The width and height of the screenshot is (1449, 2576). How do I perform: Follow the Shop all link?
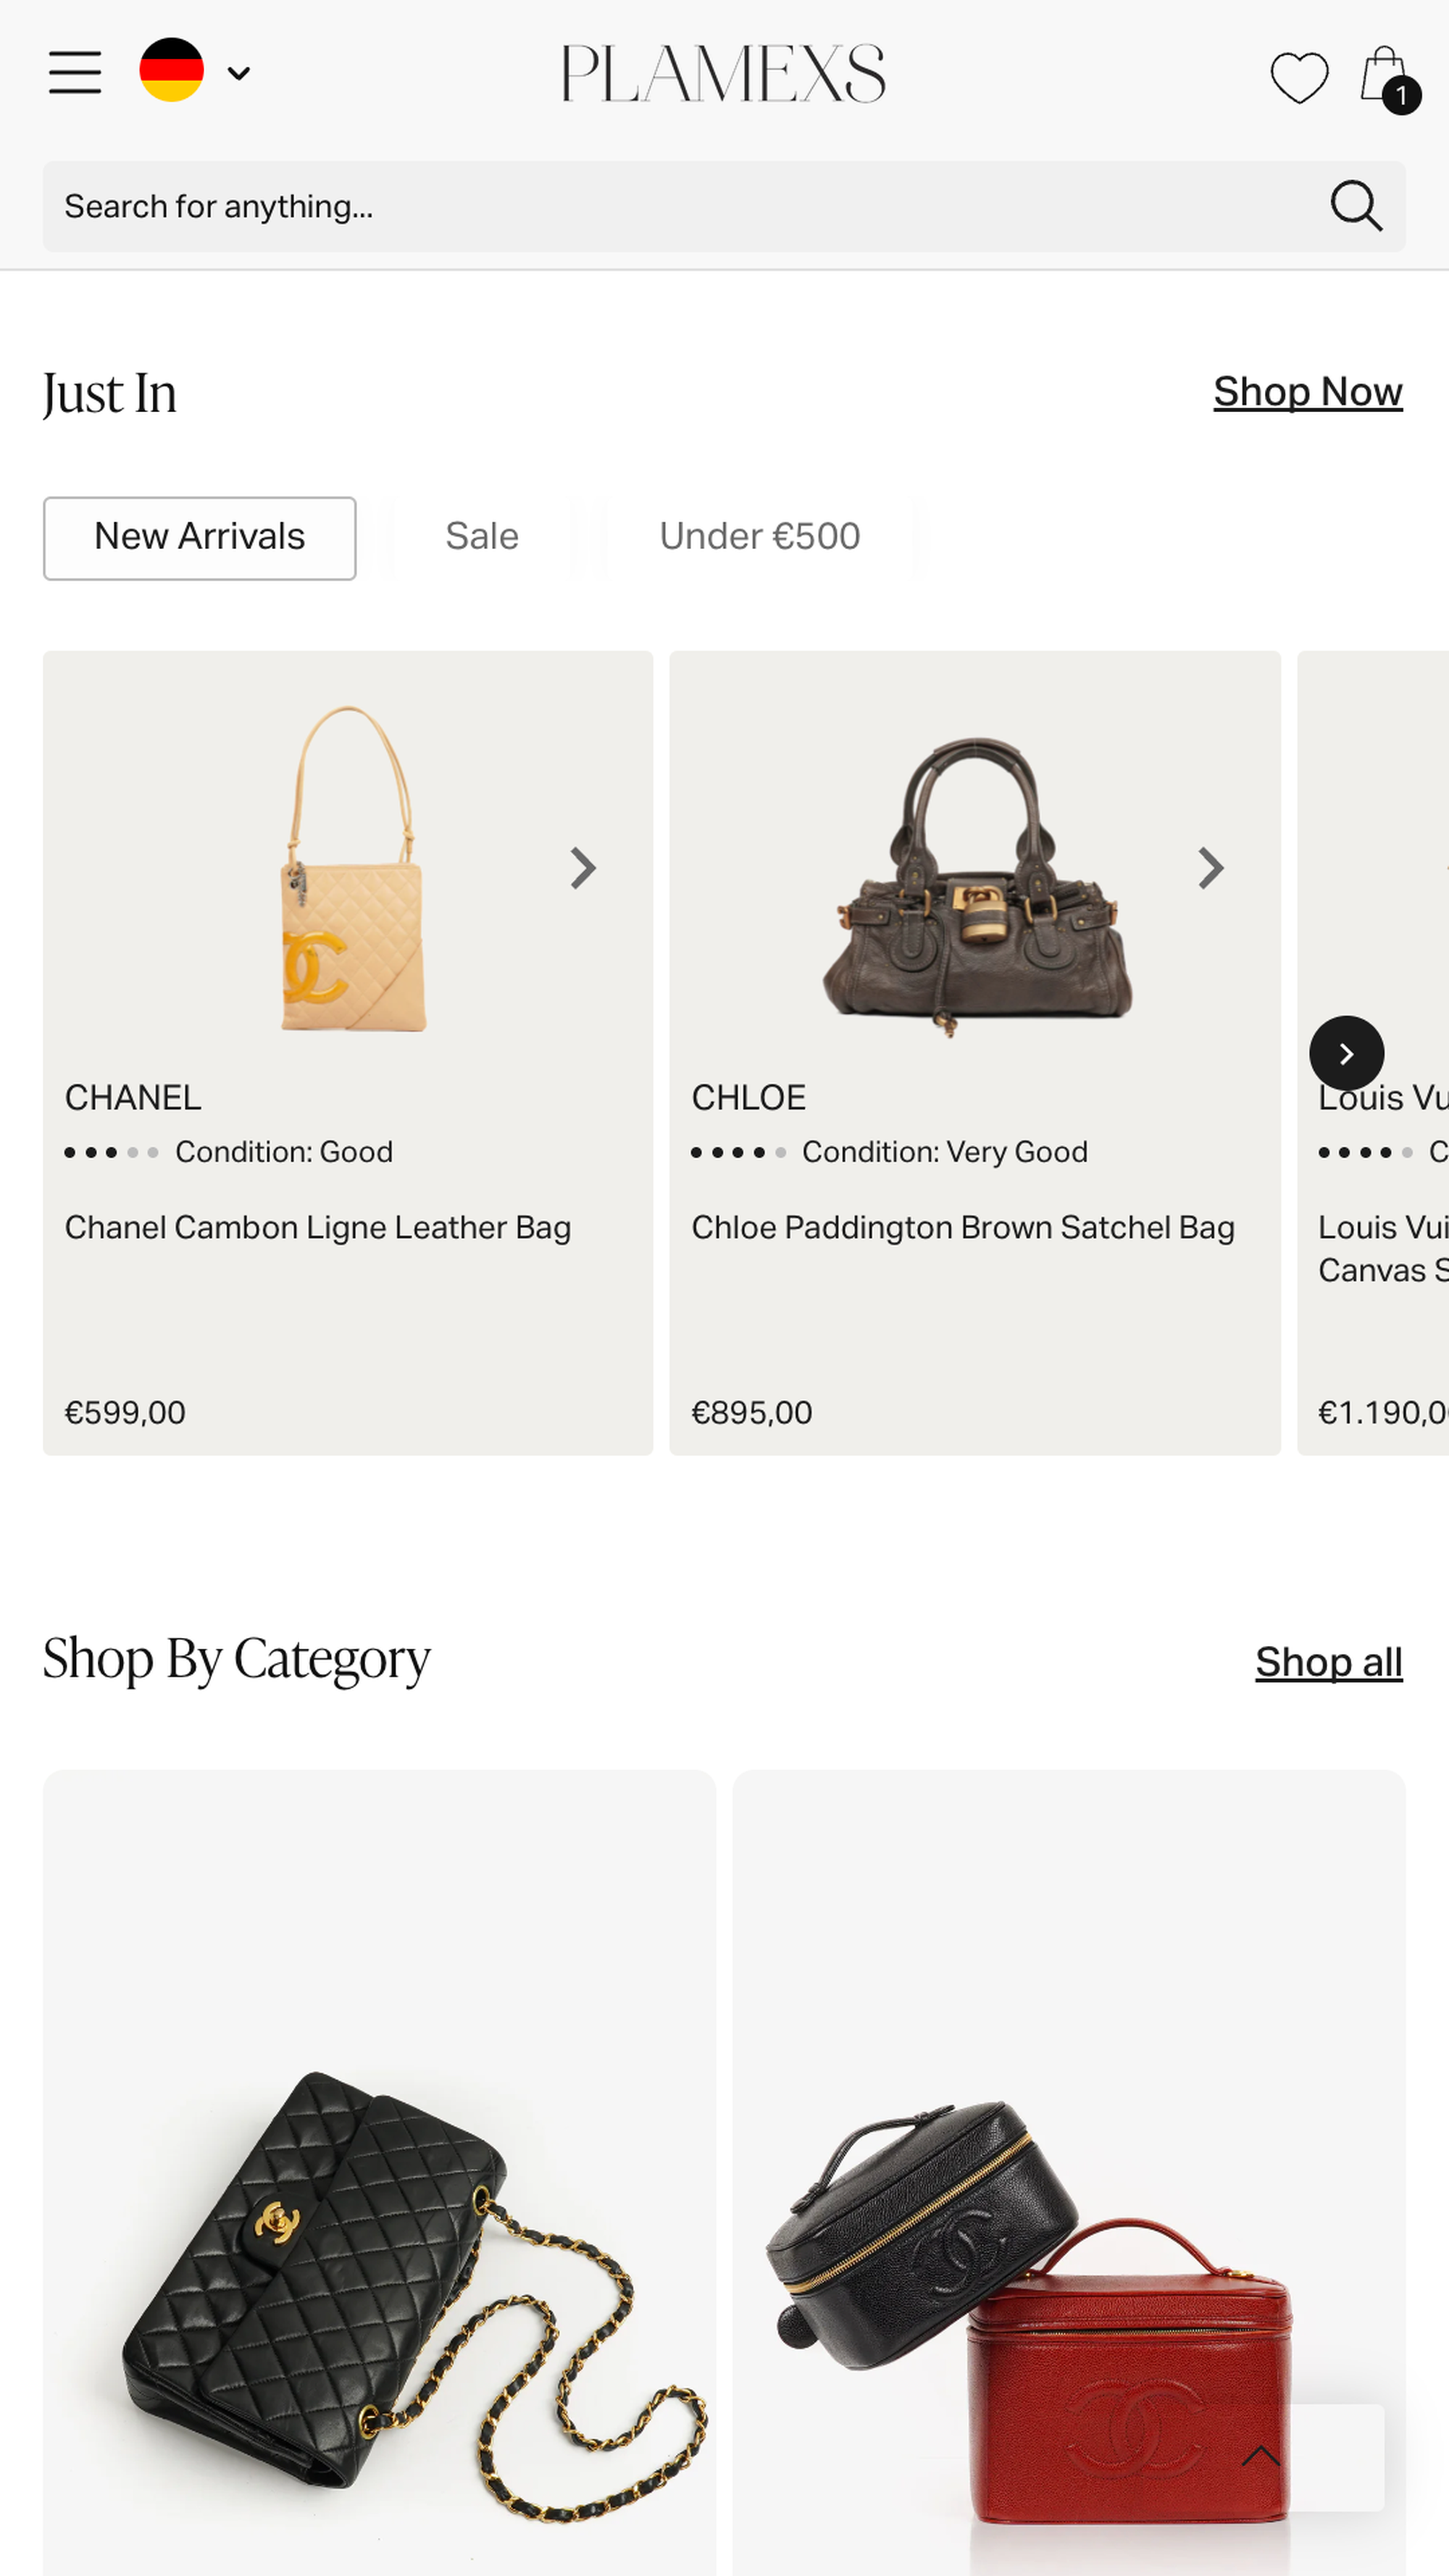1328,1662
